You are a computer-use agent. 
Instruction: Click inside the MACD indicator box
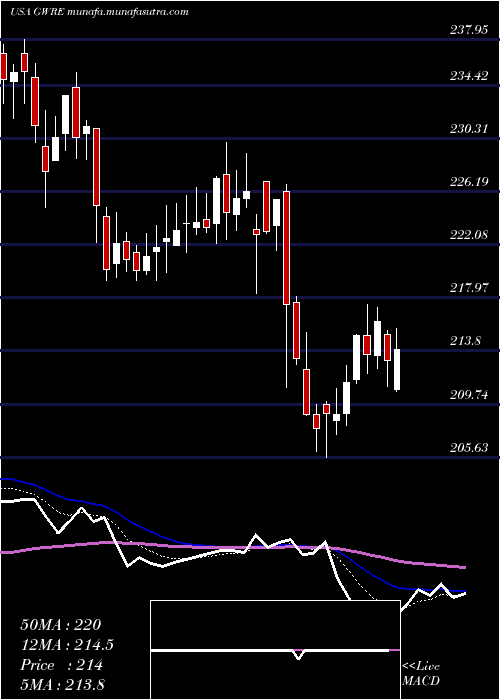pos(275,650)
